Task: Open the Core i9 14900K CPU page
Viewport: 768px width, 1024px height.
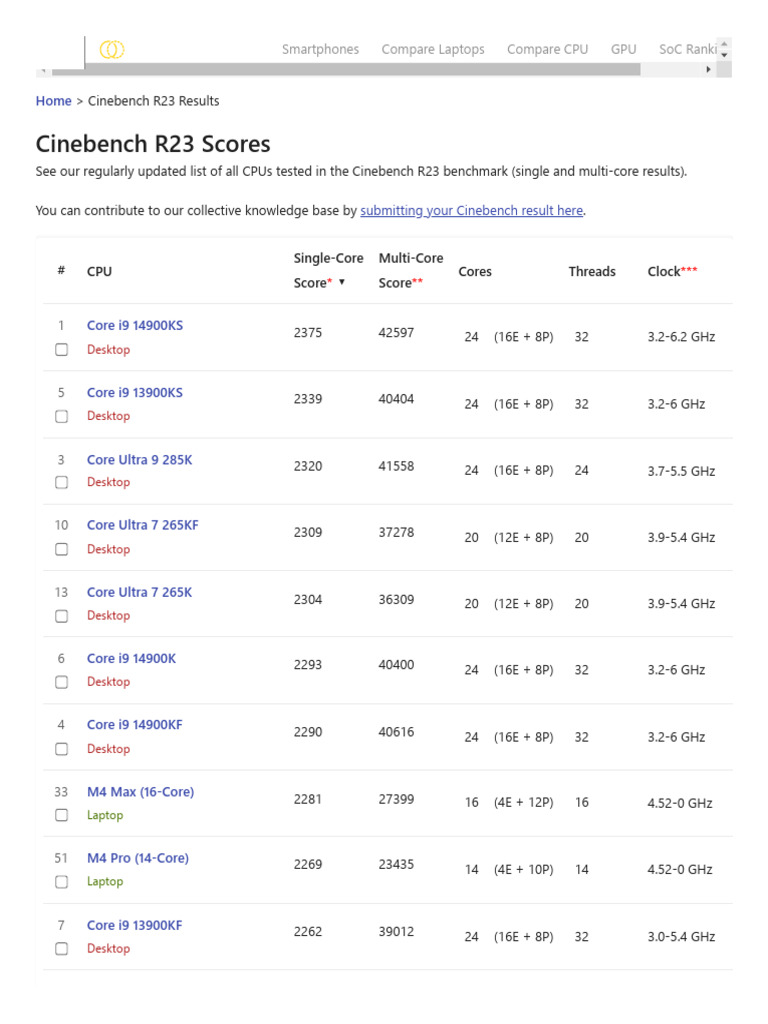Action: 131,658
